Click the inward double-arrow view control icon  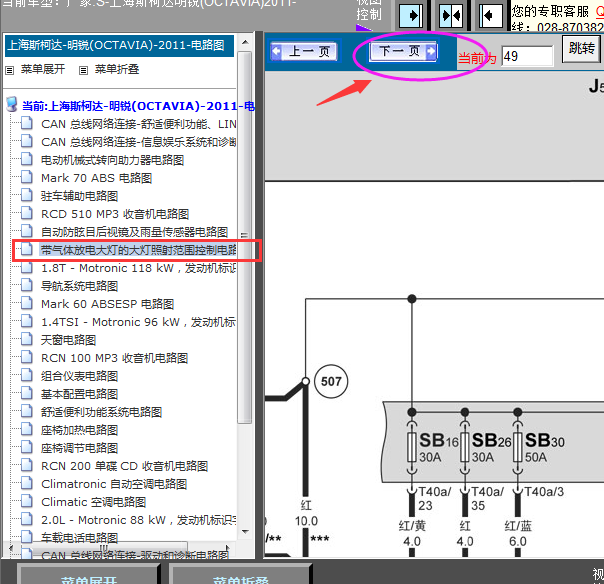point(451,16)
